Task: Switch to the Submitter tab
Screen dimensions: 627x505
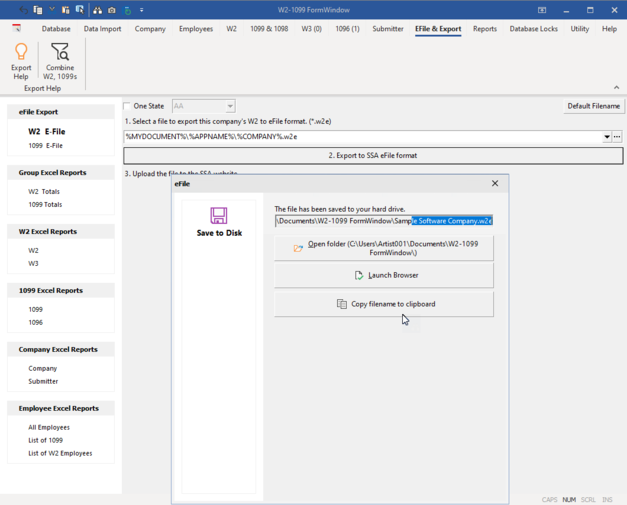Action: [x=388, y=29]
